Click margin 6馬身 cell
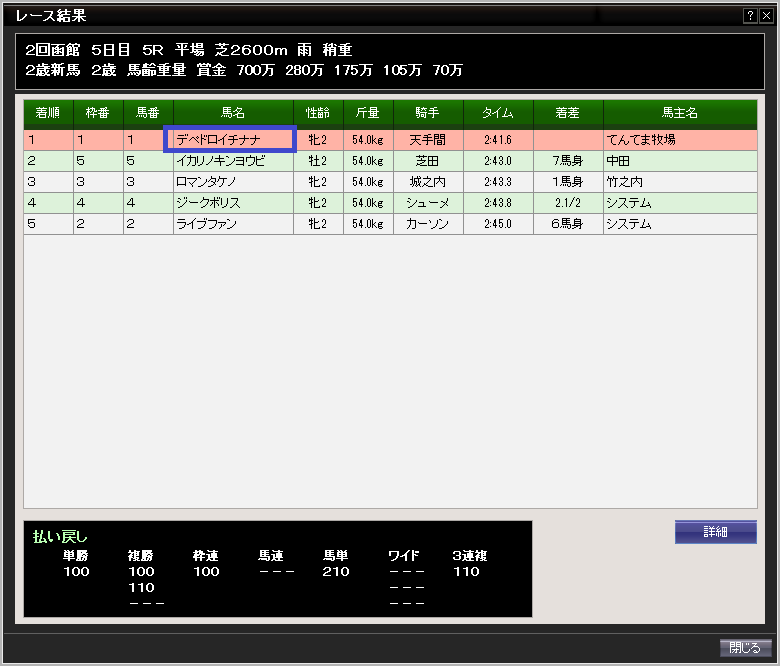This screenshot has height=666, width=780. point(568,224)
